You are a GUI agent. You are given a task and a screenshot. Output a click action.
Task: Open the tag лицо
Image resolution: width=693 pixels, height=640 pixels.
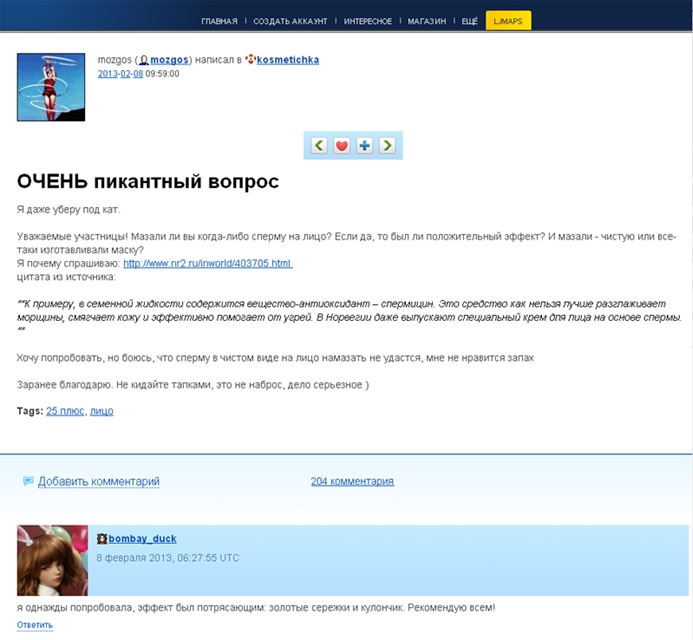click(102, 411)
